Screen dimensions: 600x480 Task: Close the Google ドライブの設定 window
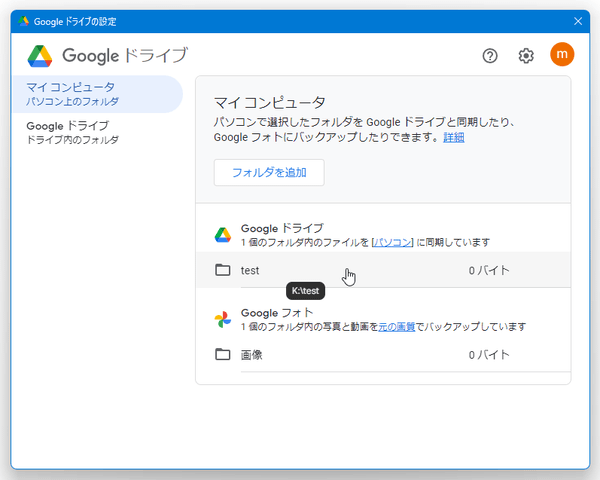578,21
